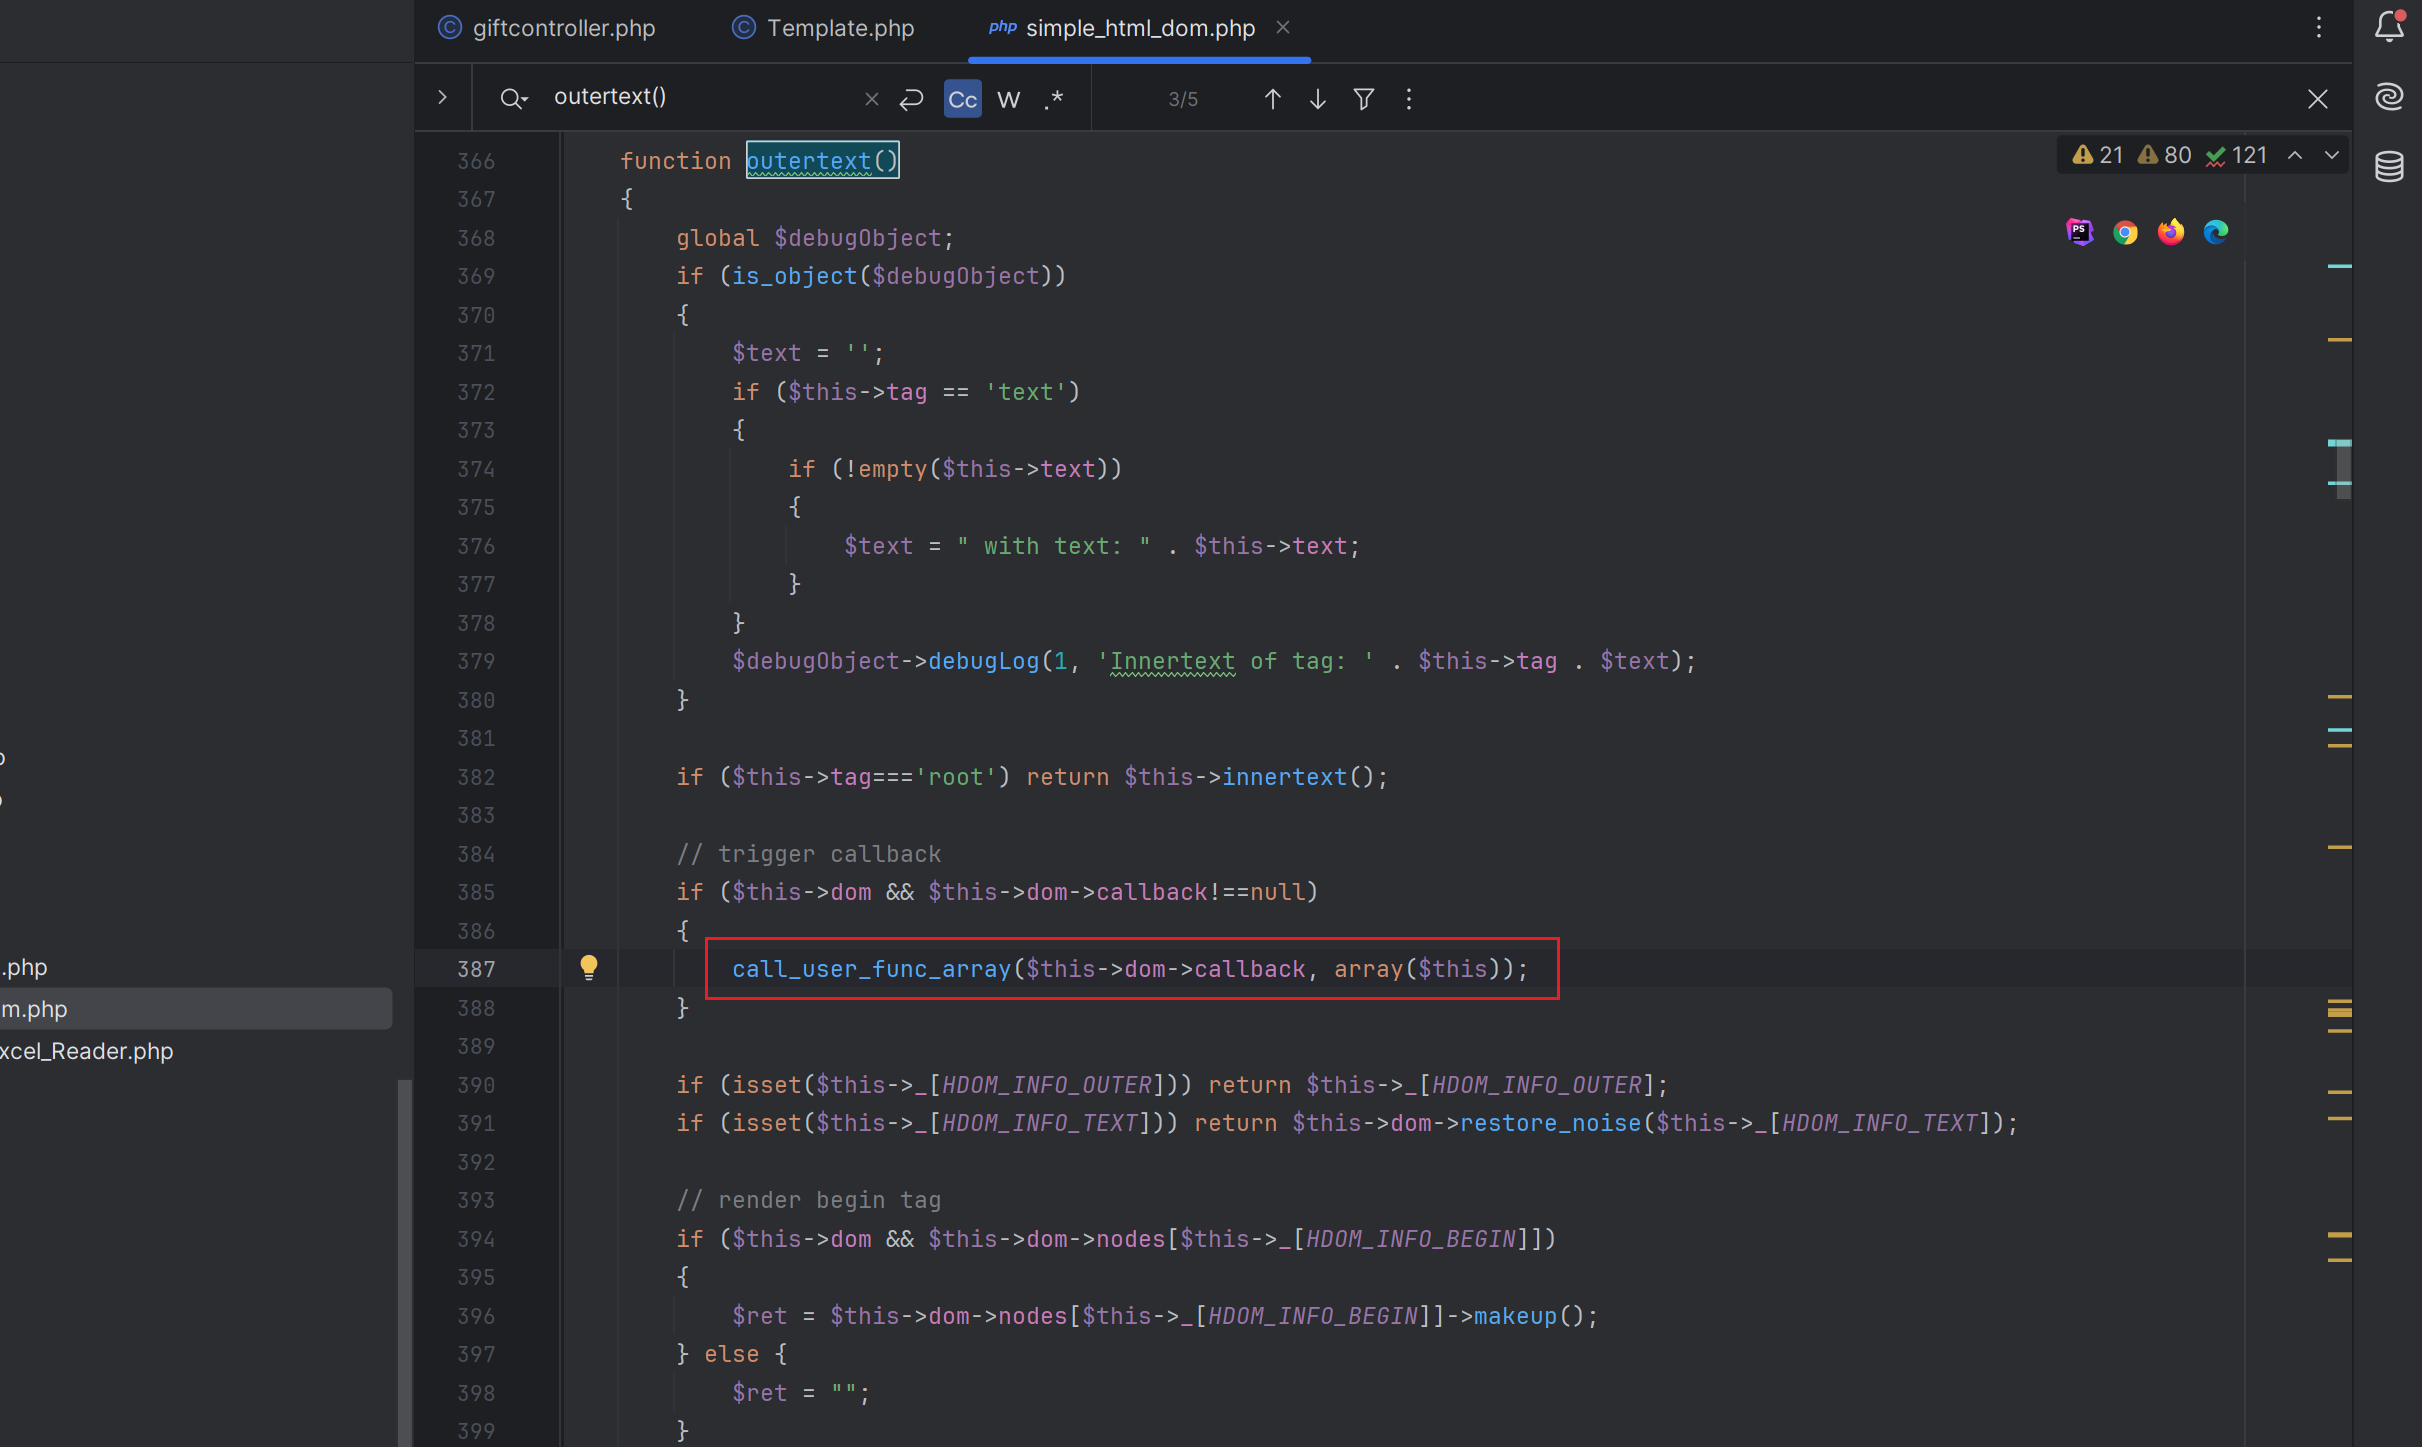Go to previous search occurrence
2422x1447 pixels.
click(1272, 99)
